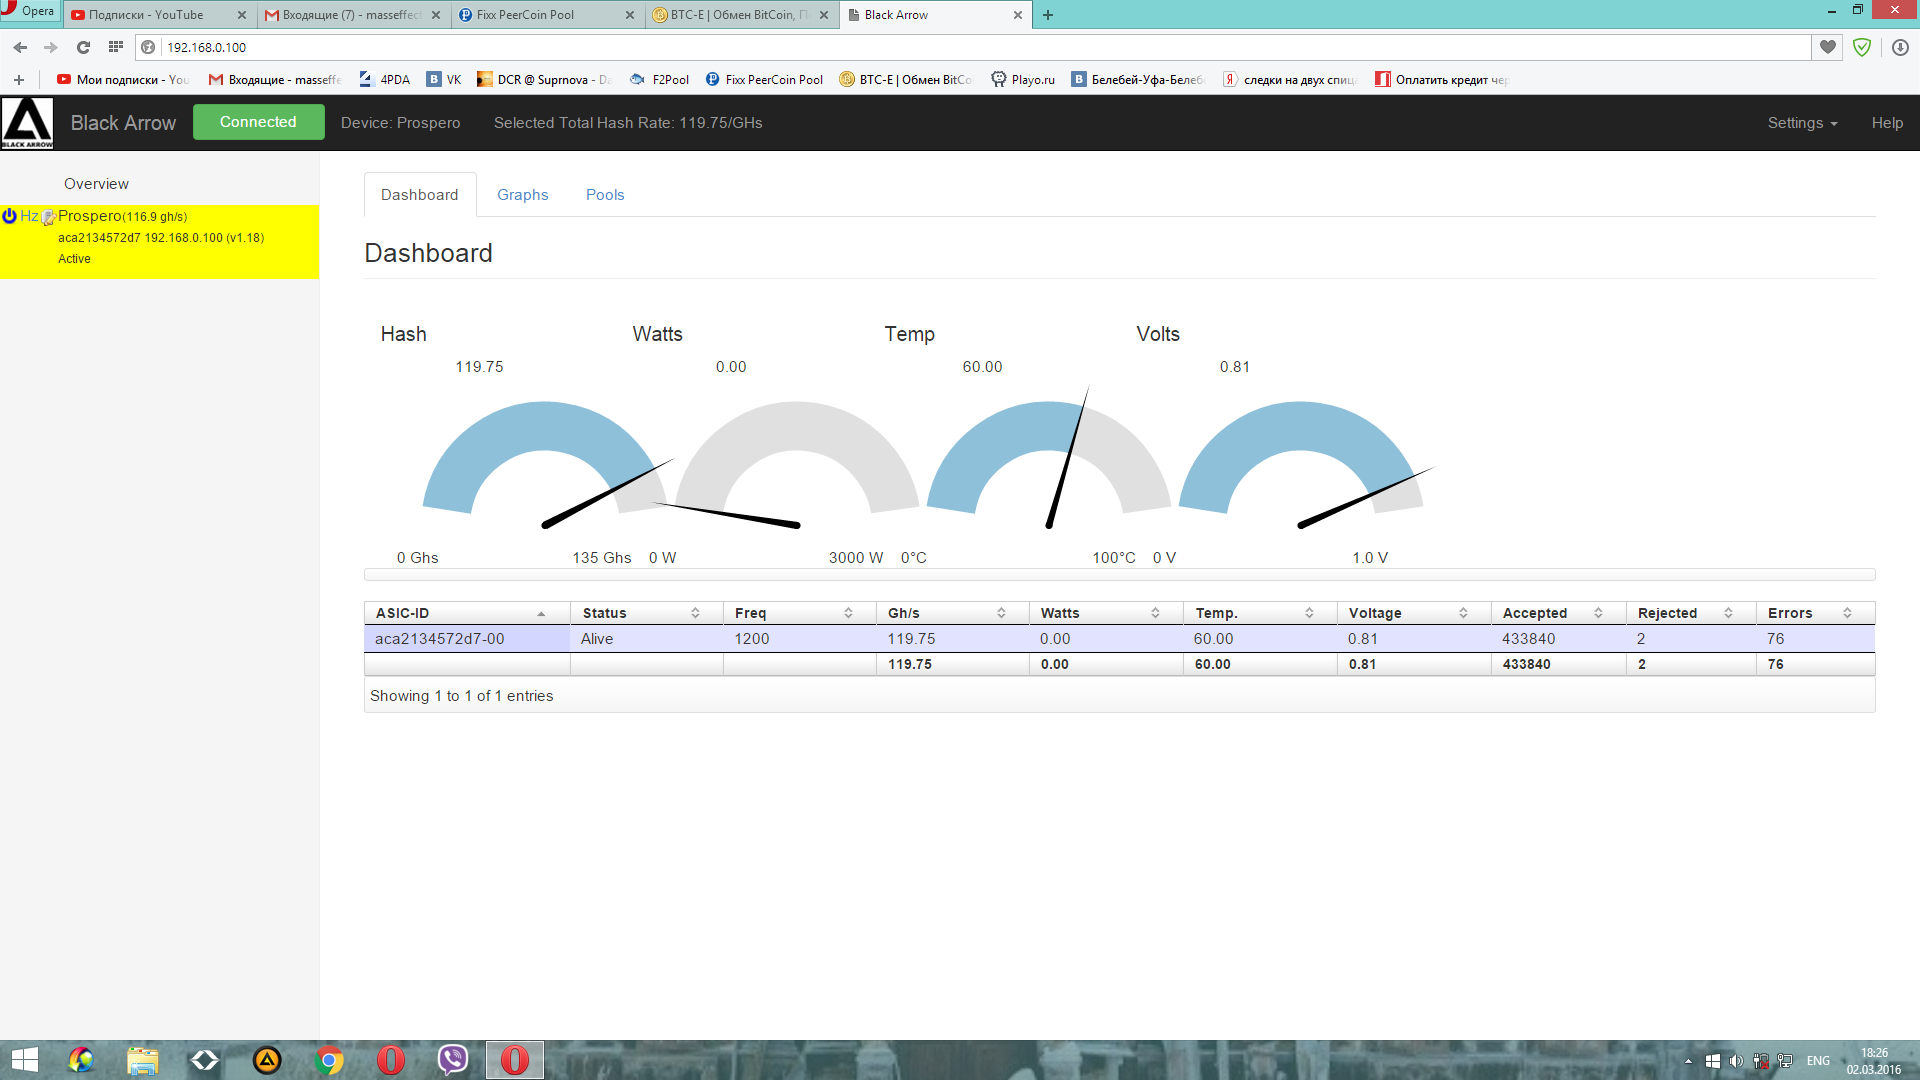The width and height of the screenshot is (1920, 1080).
Task: Switch to the Pools tab
Action: pyautogui.click(x=605, y=195)
